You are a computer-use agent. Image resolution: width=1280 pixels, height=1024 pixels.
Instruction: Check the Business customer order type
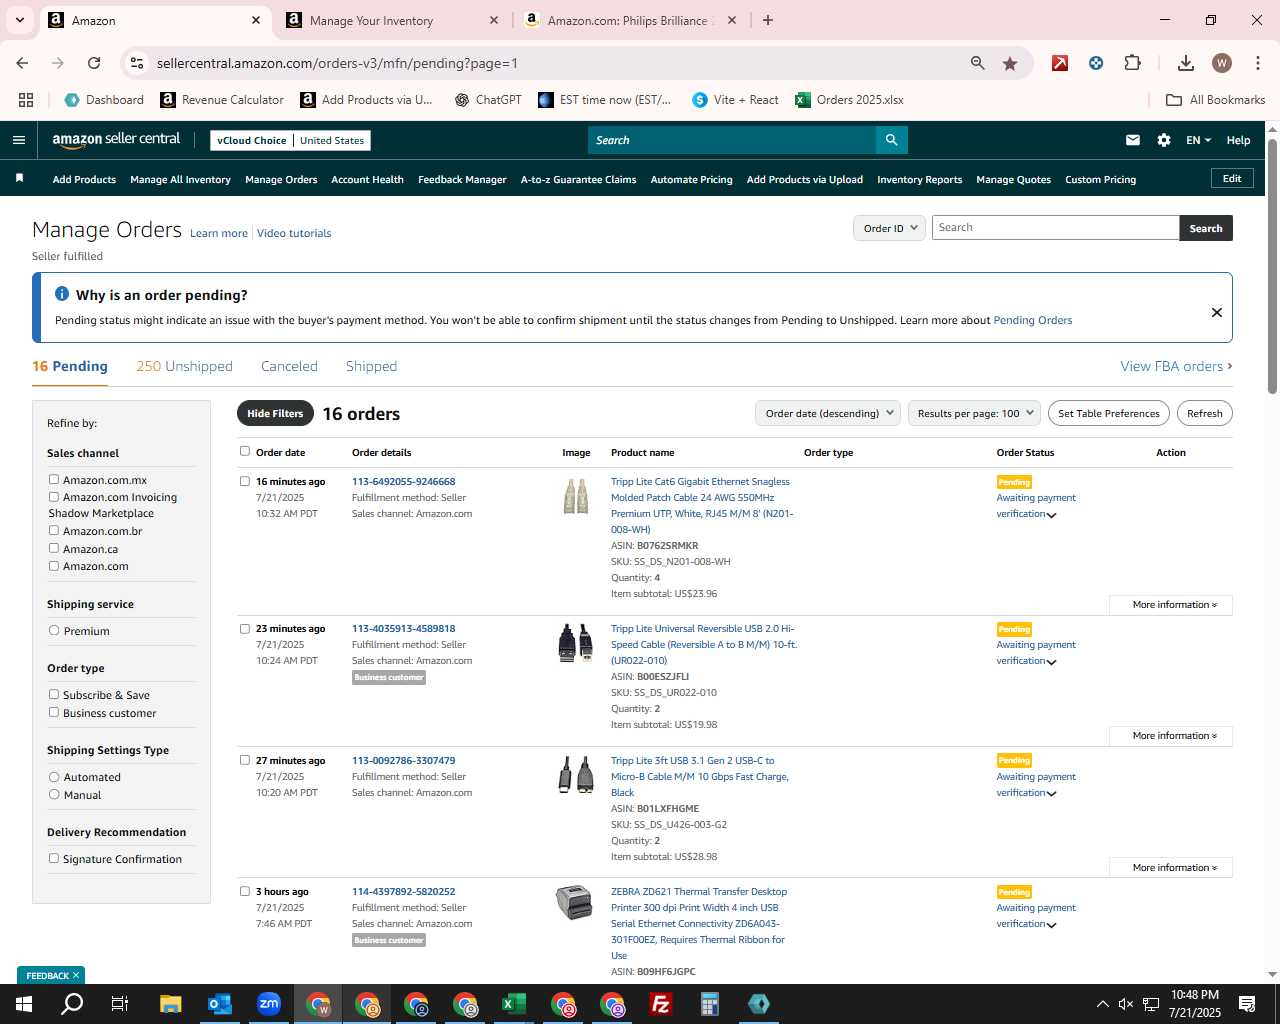(x=54, y=712)
